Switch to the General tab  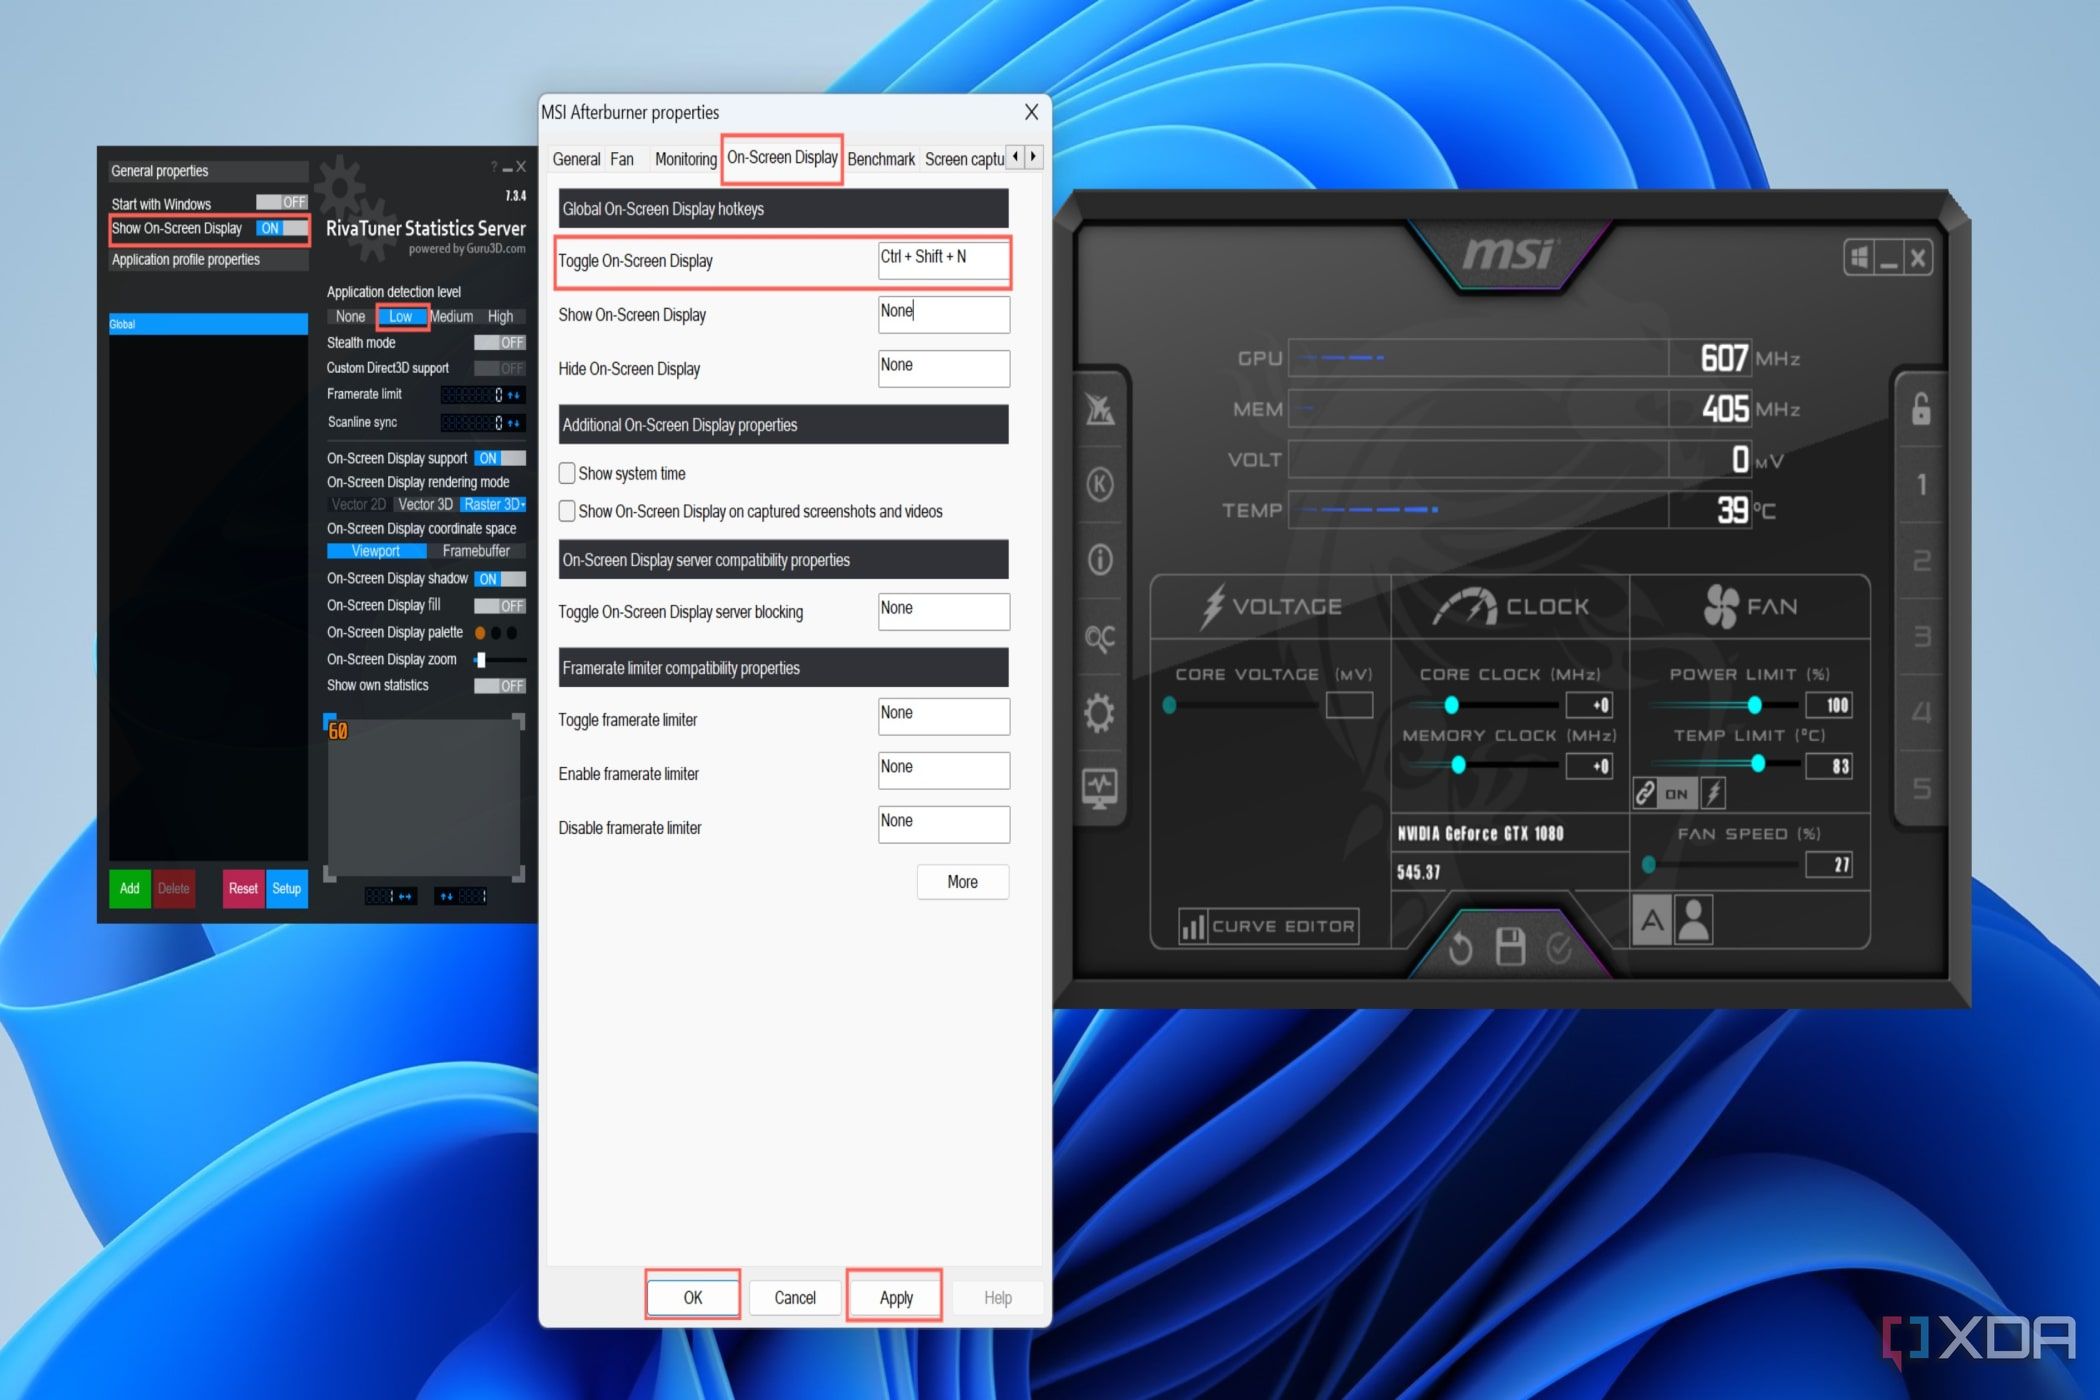[576, 159]
